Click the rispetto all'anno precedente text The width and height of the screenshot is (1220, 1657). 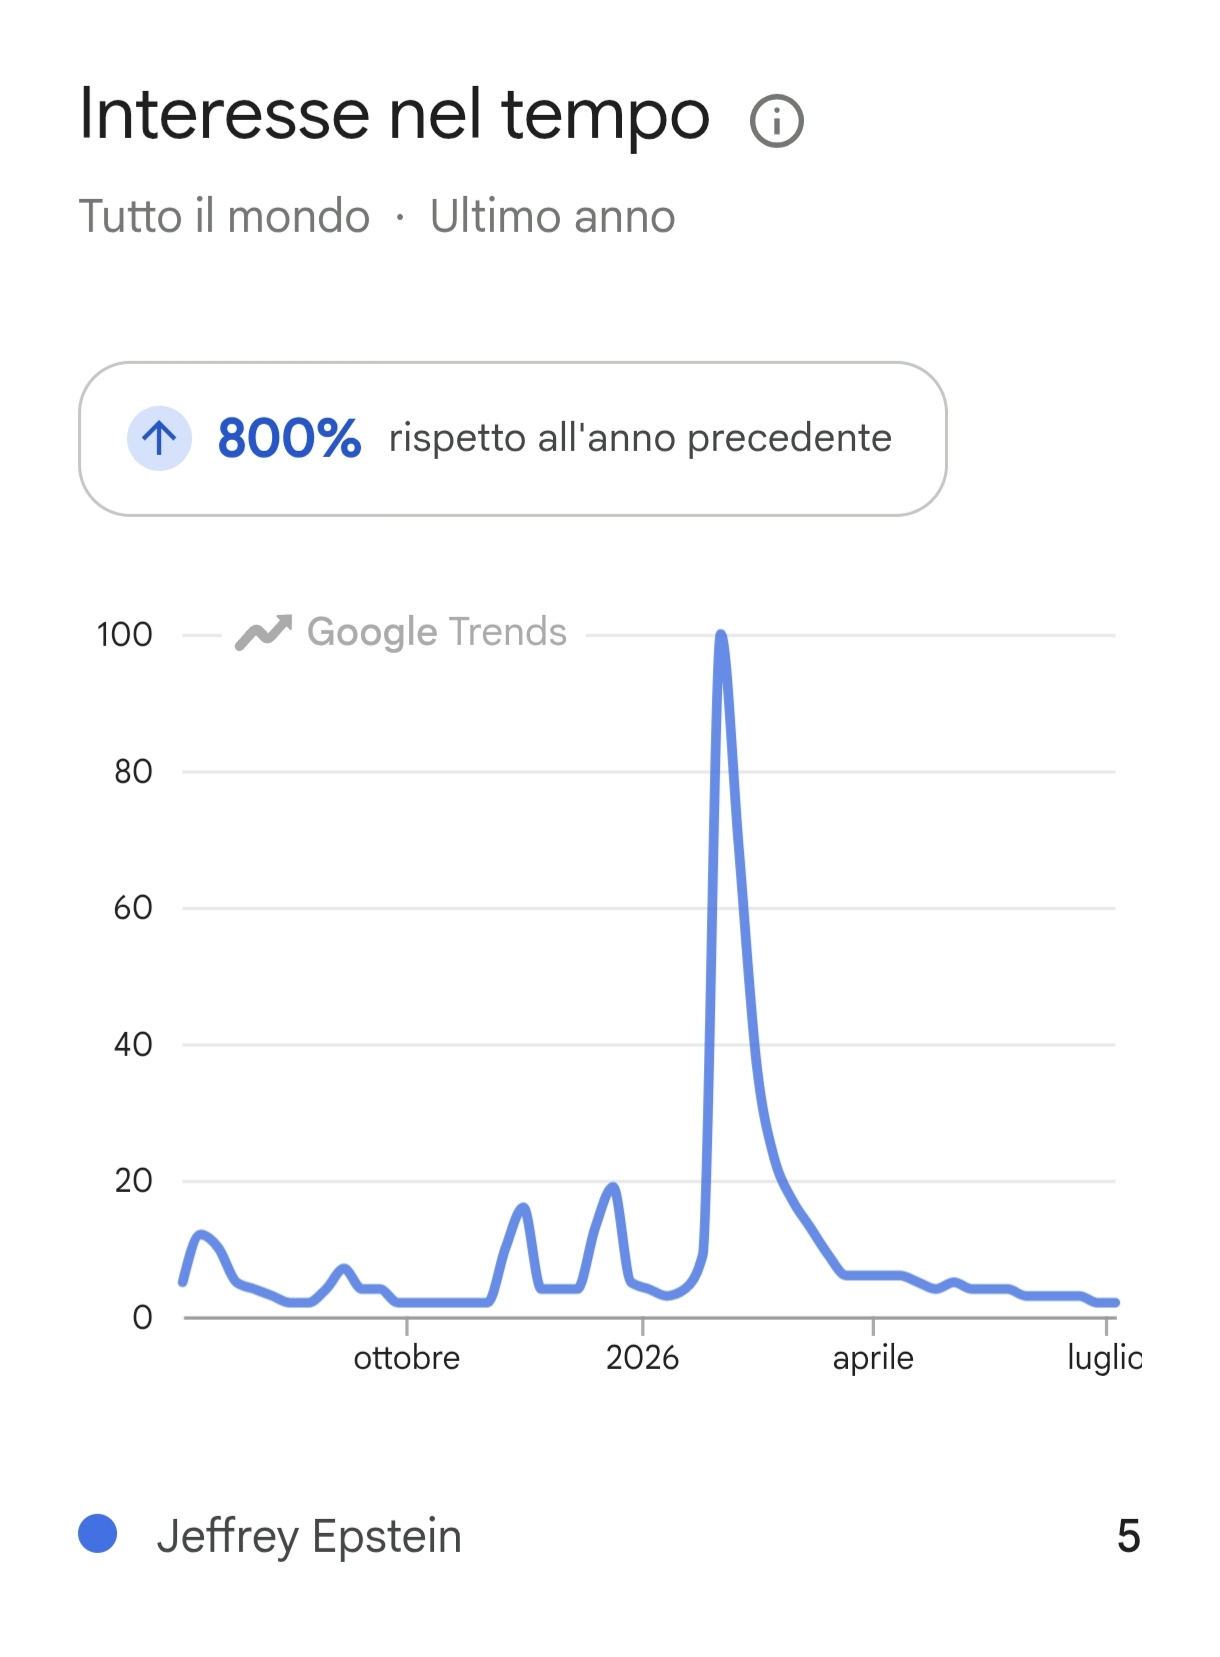[640, 438]
